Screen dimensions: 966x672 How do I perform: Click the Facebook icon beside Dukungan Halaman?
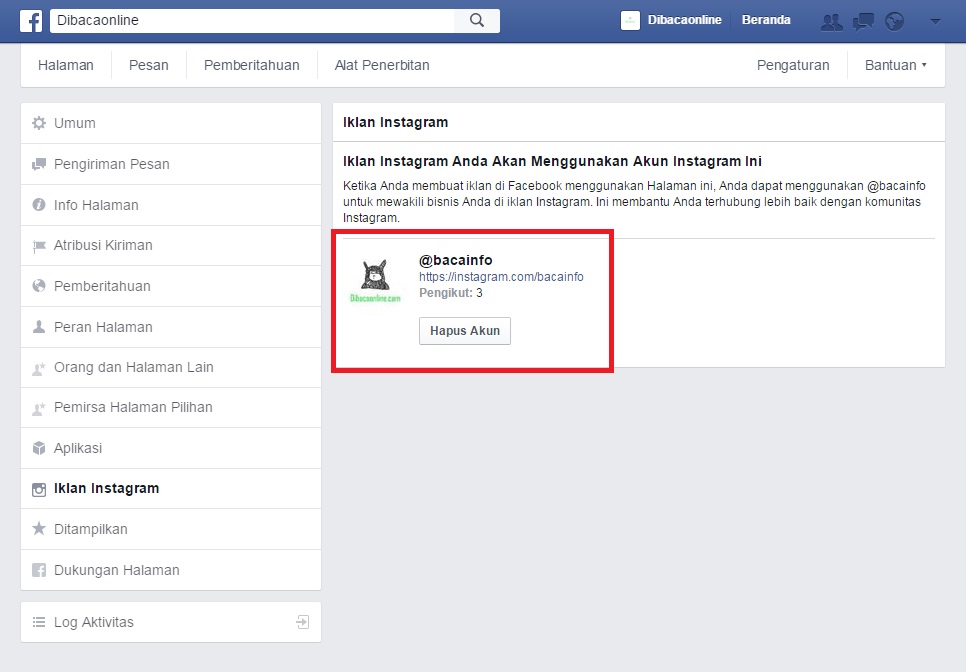point(39,570)
